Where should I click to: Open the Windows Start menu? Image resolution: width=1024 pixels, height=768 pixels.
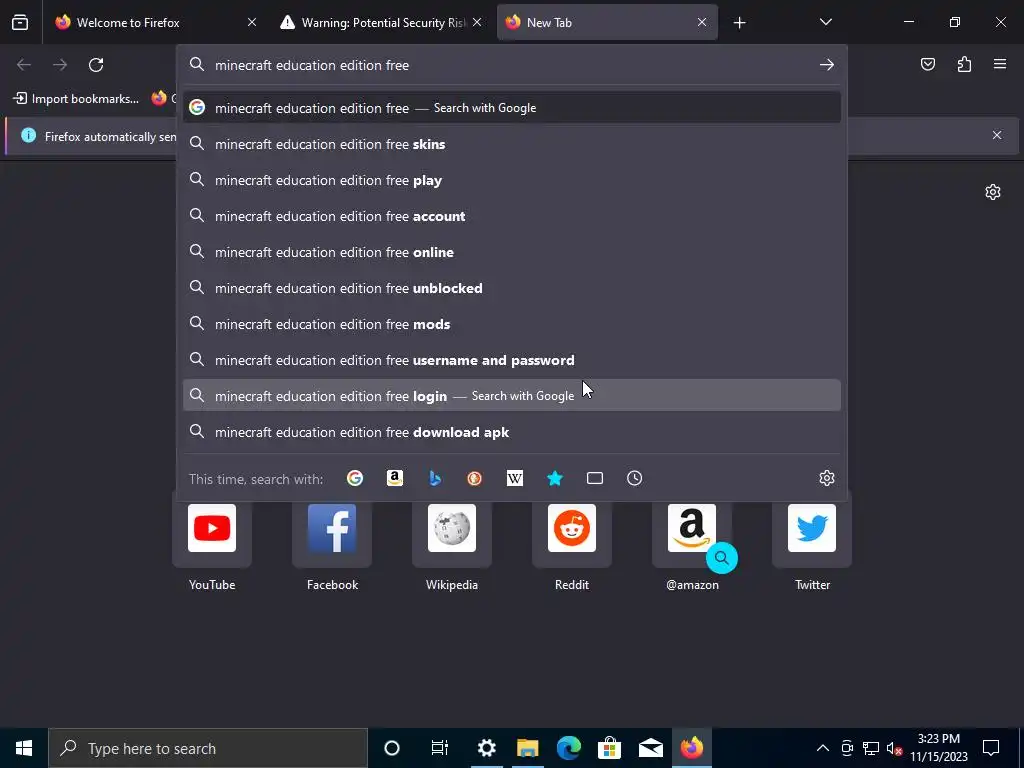coord(24,748)
